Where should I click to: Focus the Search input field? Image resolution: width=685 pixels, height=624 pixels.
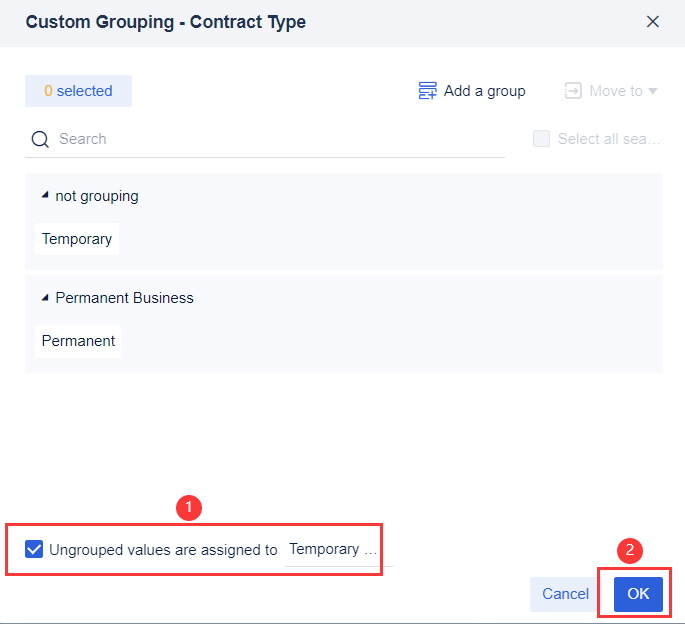tap(280, 139)
